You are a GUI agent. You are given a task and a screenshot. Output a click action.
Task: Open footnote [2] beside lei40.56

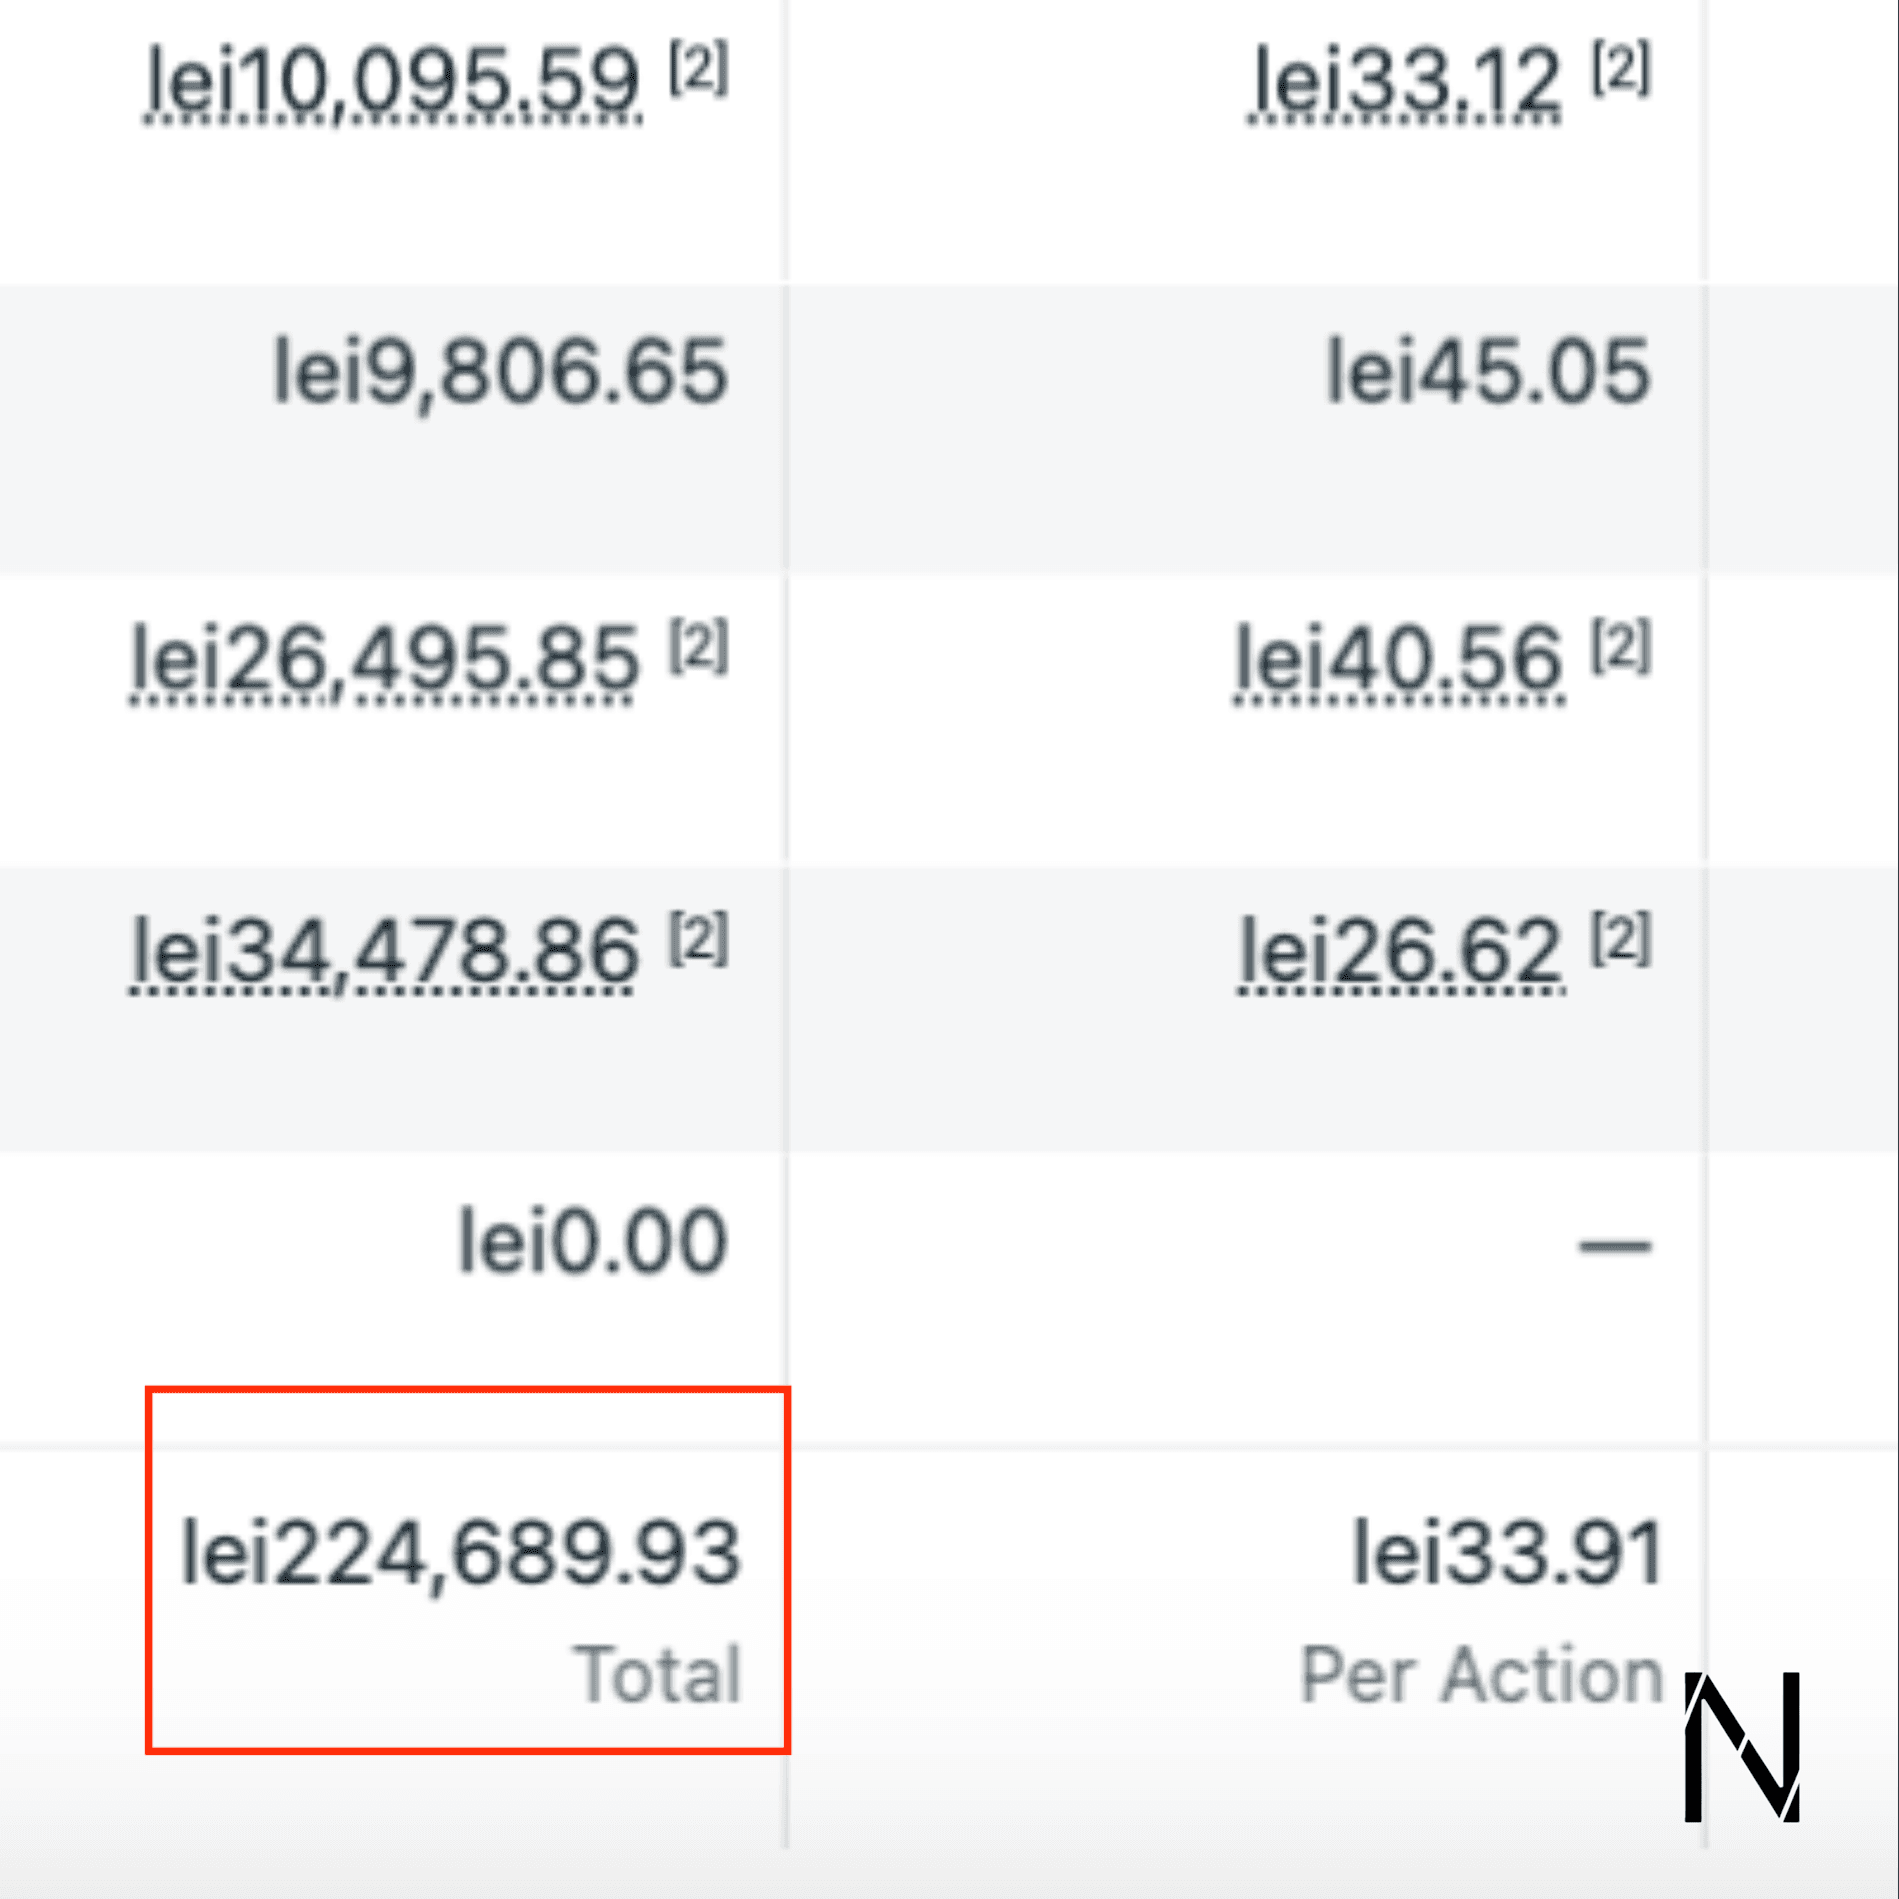1621,647
